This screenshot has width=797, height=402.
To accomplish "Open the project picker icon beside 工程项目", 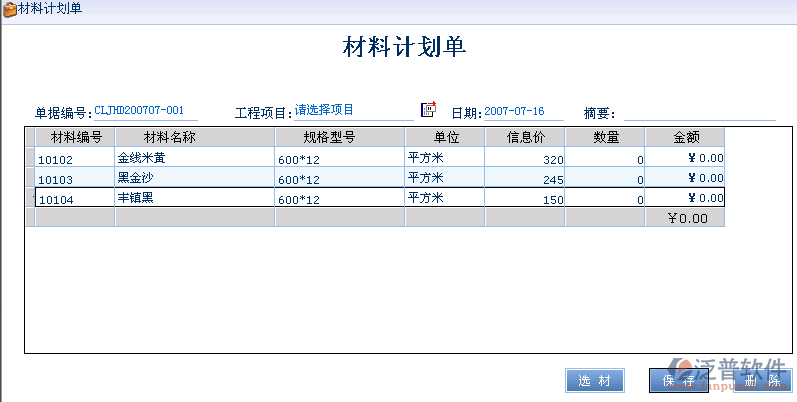I will 428,109.
